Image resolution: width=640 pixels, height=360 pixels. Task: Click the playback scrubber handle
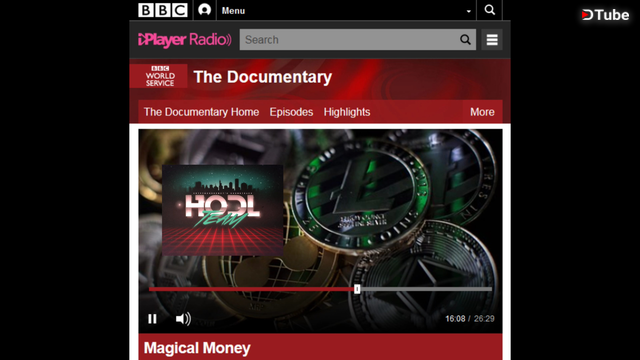(357, 289)
